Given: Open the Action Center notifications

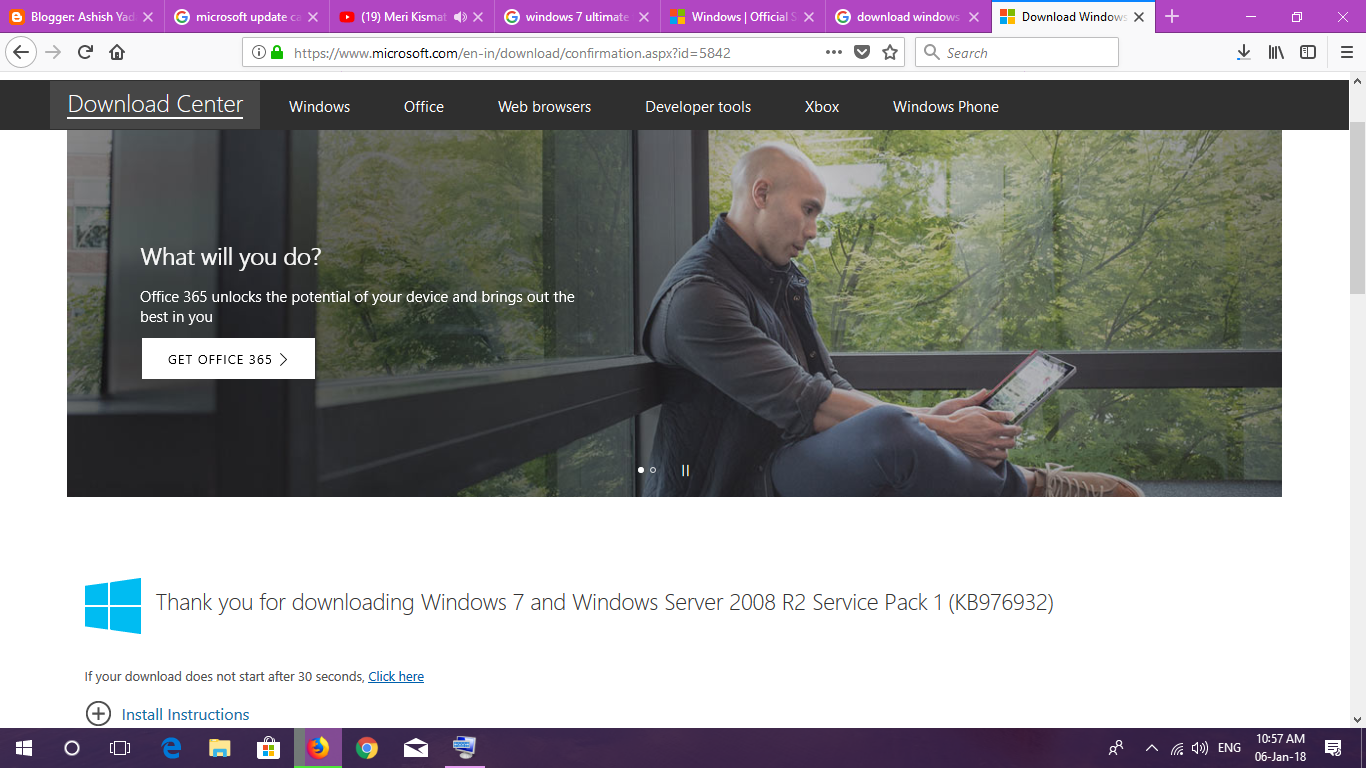Looking at the screenshot, I should [x=1333, y=748].
